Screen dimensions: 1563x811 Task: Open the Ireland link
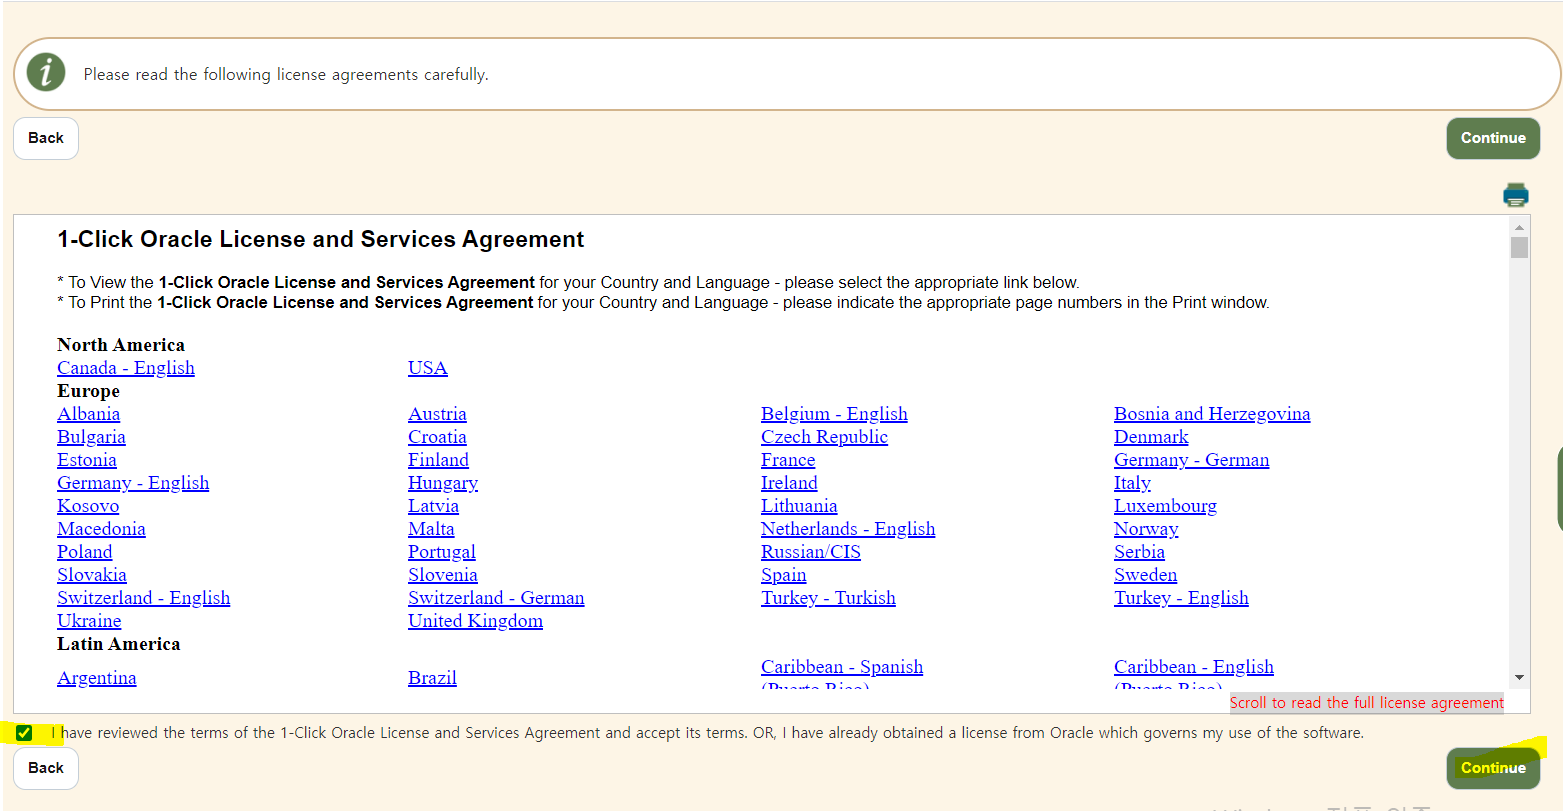point(789,483)
